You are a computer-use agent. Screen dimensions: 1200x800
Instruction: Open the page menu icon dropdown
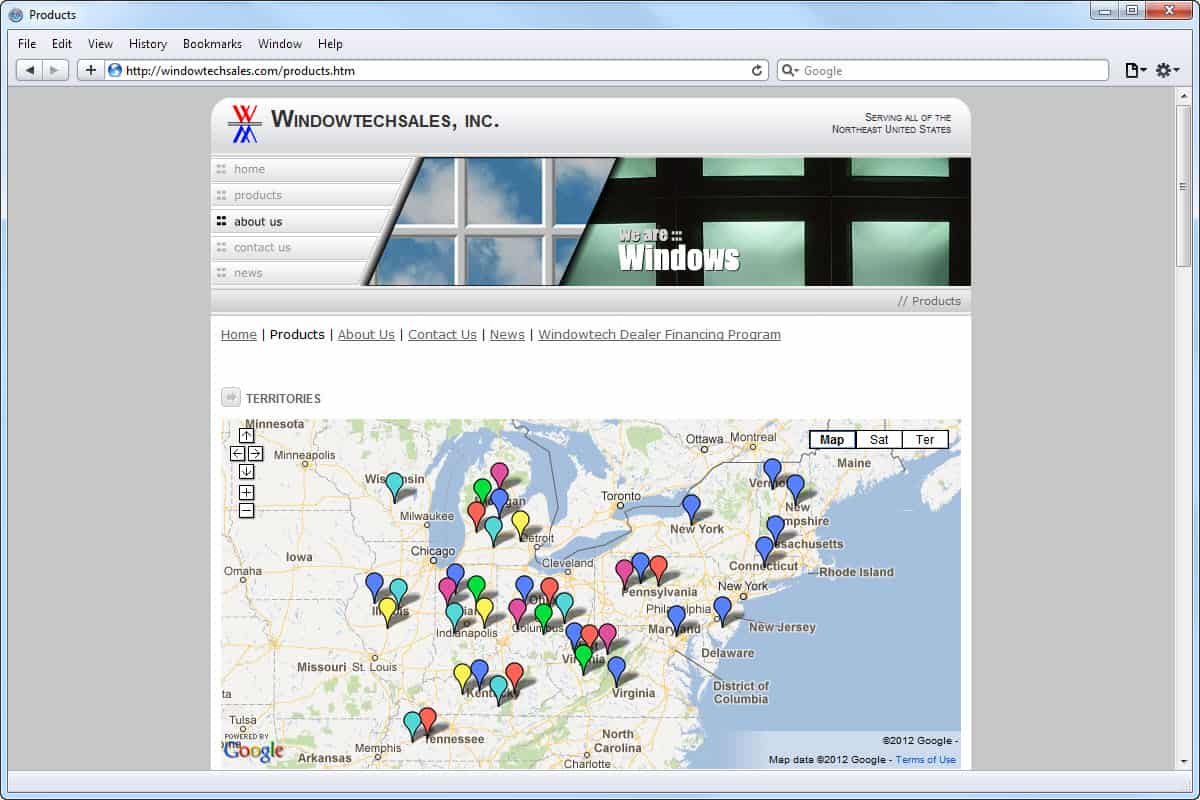1136,70
